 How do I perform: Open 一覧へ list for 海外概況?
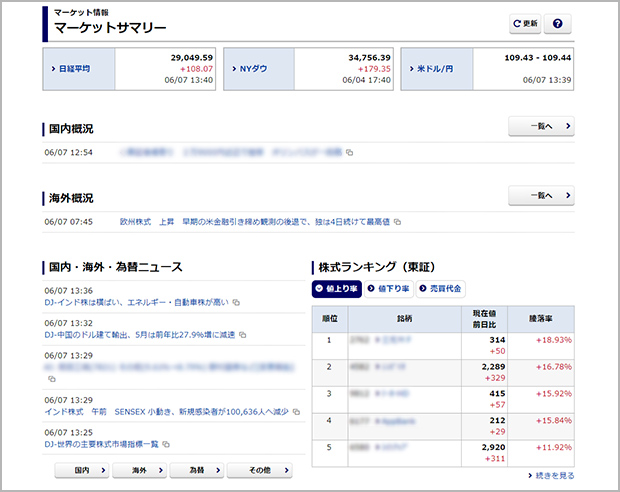(x=541, y=195)
